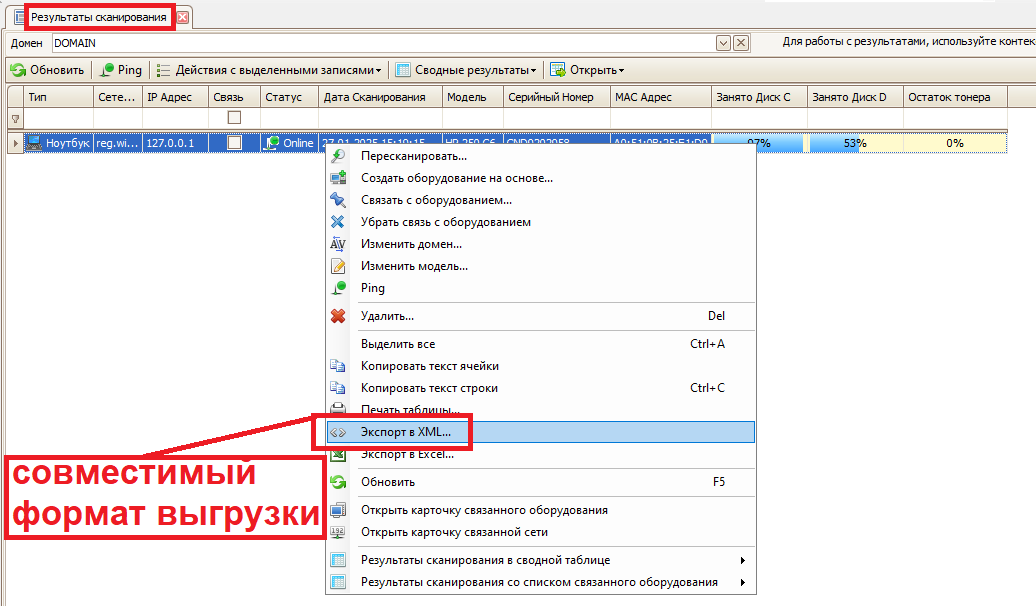Image resolution: width=1036 pixels, height=606 pixels.
Task: Sort by the Остаток тонера column header
Action: [x=955, y=97]
